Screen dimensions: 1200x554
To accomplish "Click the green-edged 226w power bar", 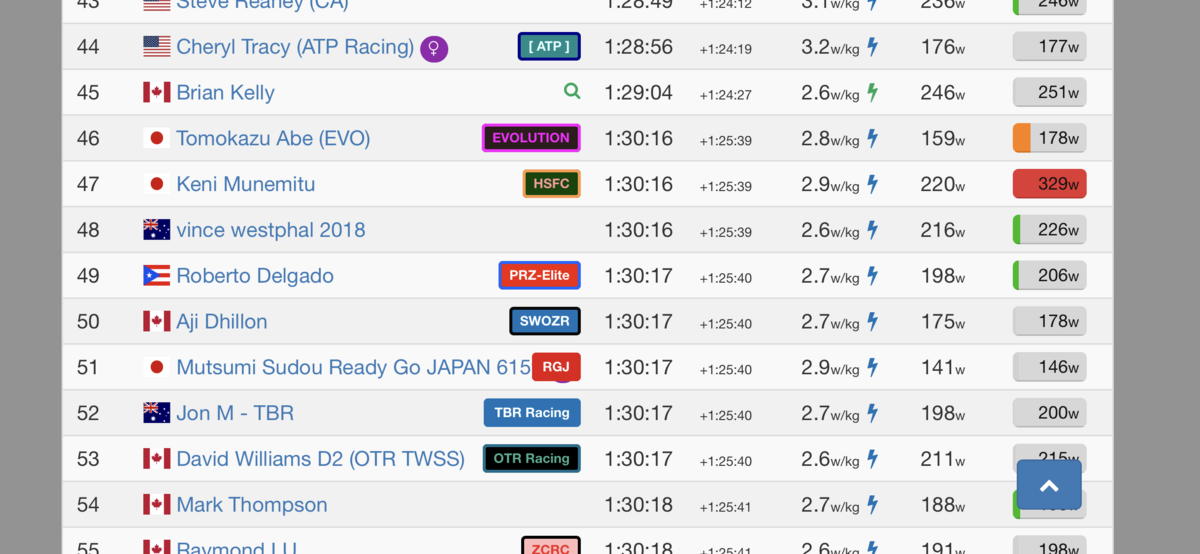I will [1049, 230].
